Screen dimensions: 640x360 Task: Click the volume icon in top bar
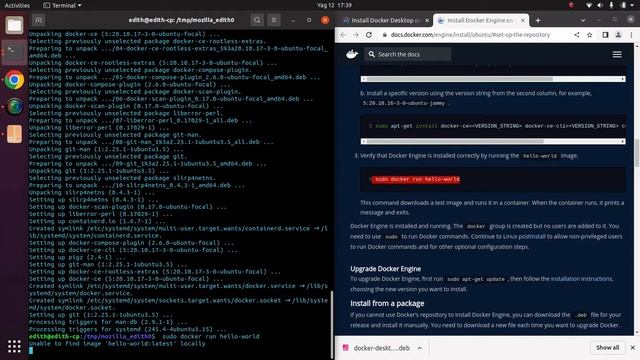point(600,5)
